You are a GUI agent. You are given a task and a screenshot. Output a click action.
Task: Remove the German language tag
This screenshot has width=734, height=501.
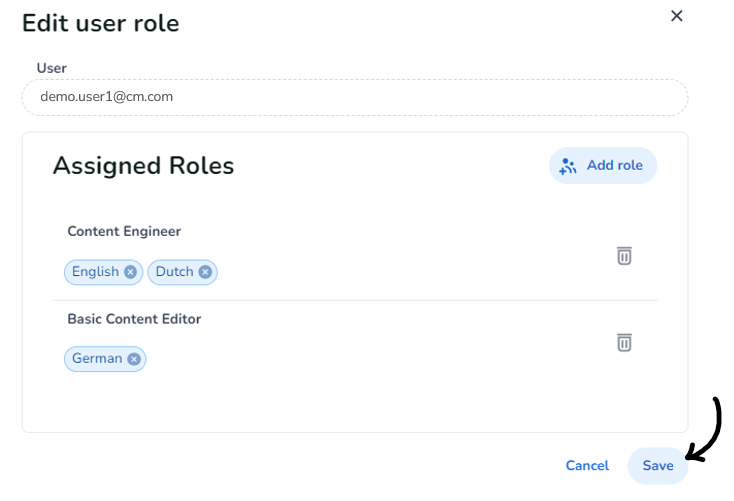(x=134, y=359)
